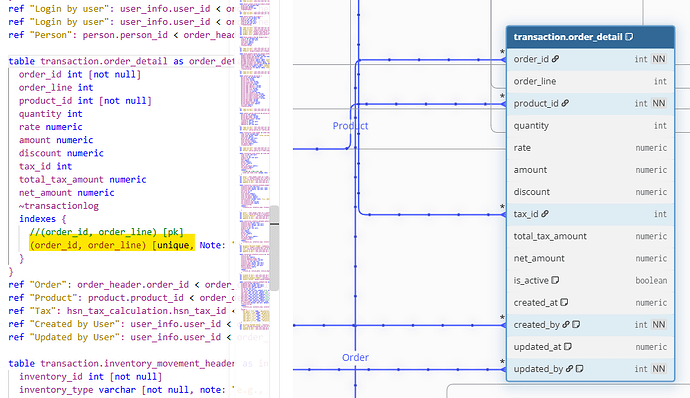Viewport: 690px width, 398px height.
Task: Click the commented '//(order_id, order_line) [pk]' line
Action: click(x=106, y=232)
